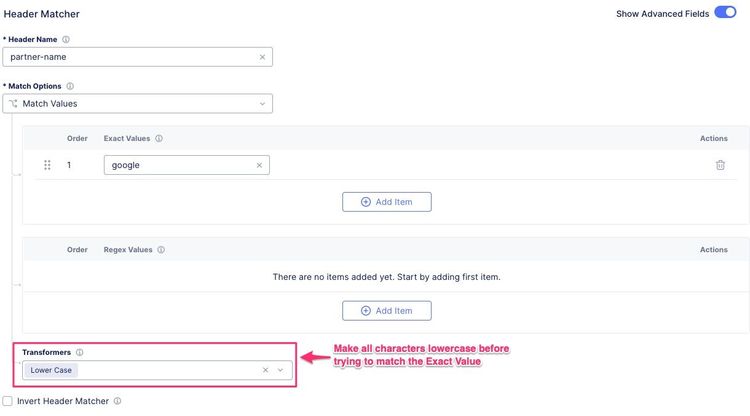Click the Invert Header Matcher info icon

[117, 401]
